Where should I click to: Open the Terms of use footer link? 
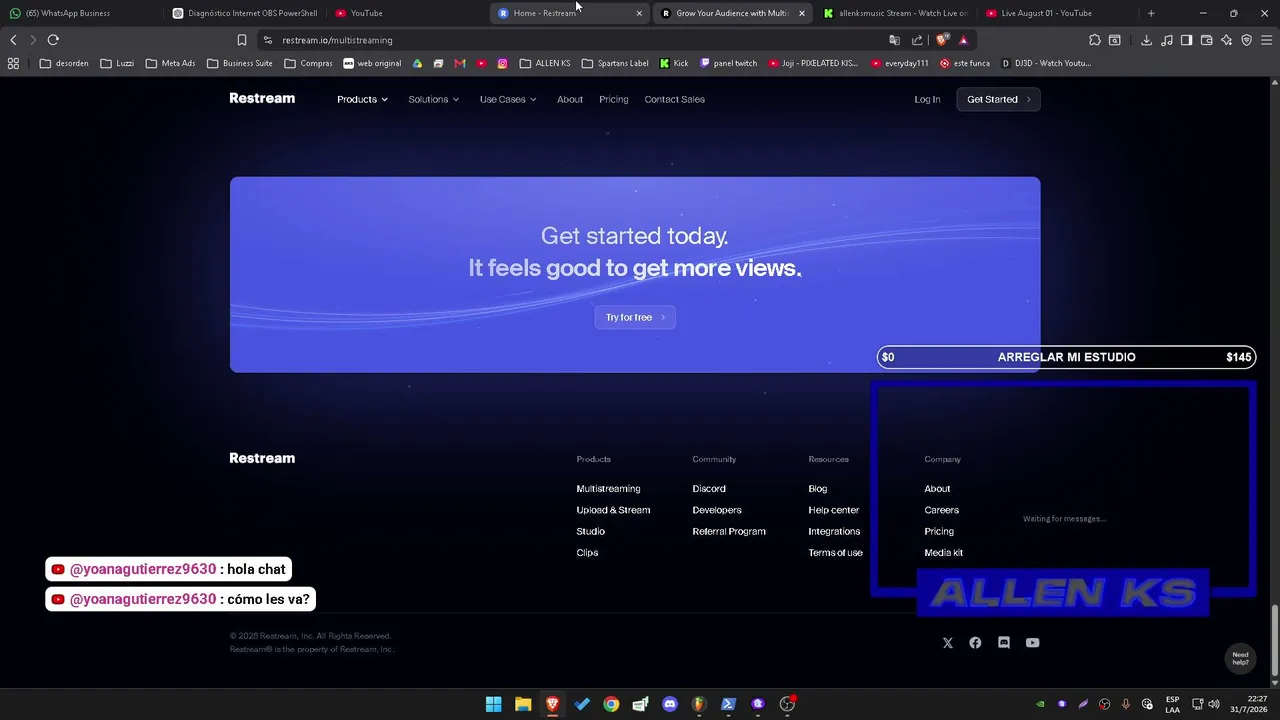coord(835,553)
